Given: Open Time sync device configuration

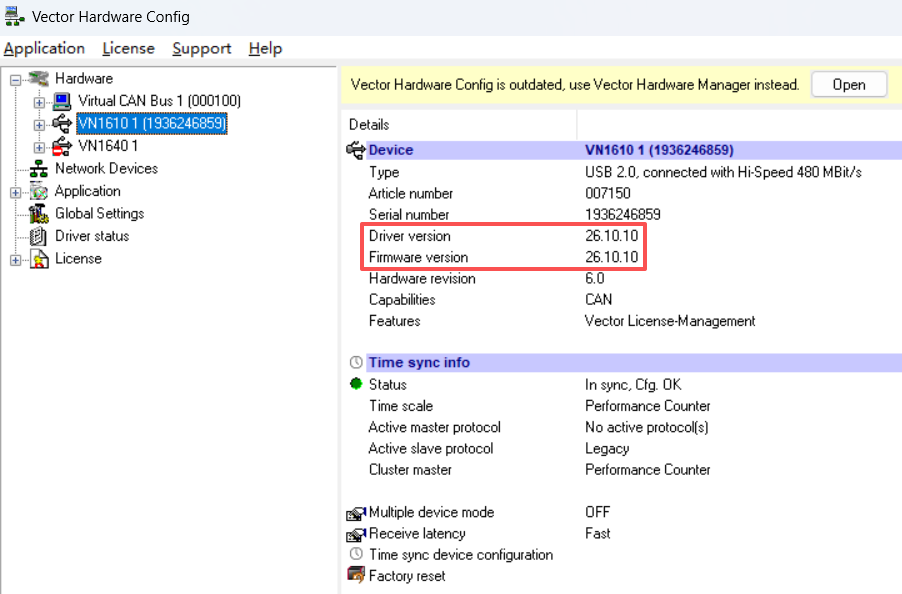Looking at the screenshot, I should [461, 555].
